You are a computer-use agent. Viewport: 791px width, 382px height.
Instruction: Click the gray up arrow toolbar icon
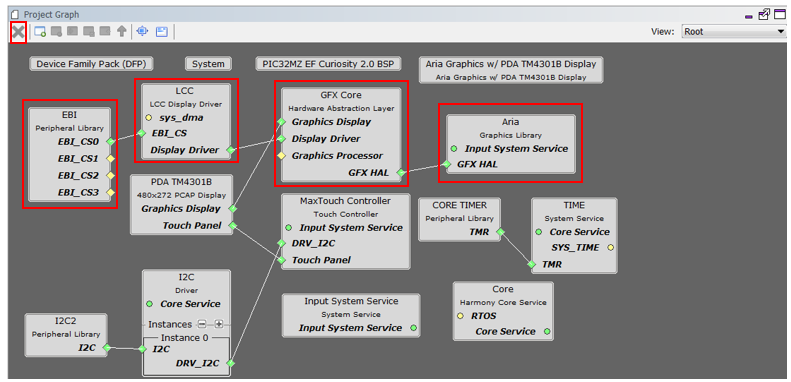[x=122, y=32]
